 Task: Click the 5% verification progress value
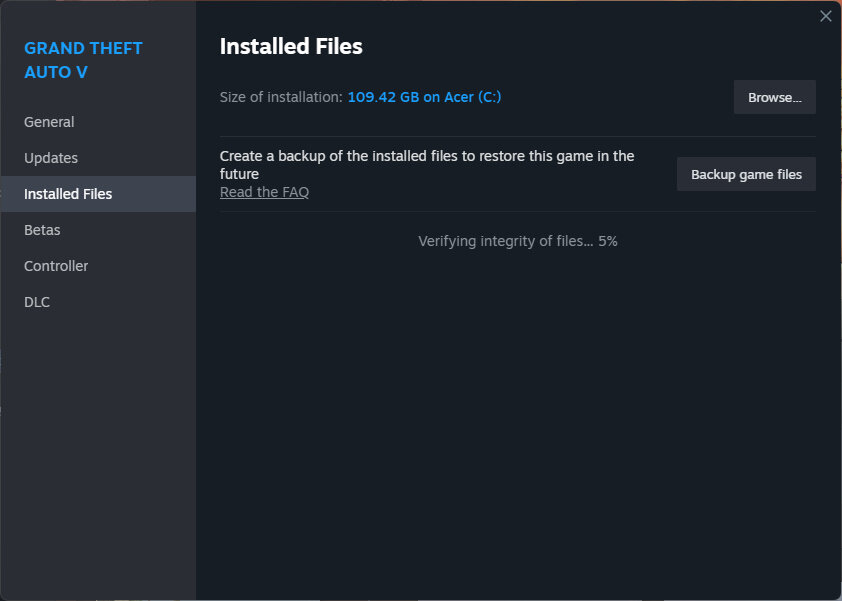coord(608,241)
